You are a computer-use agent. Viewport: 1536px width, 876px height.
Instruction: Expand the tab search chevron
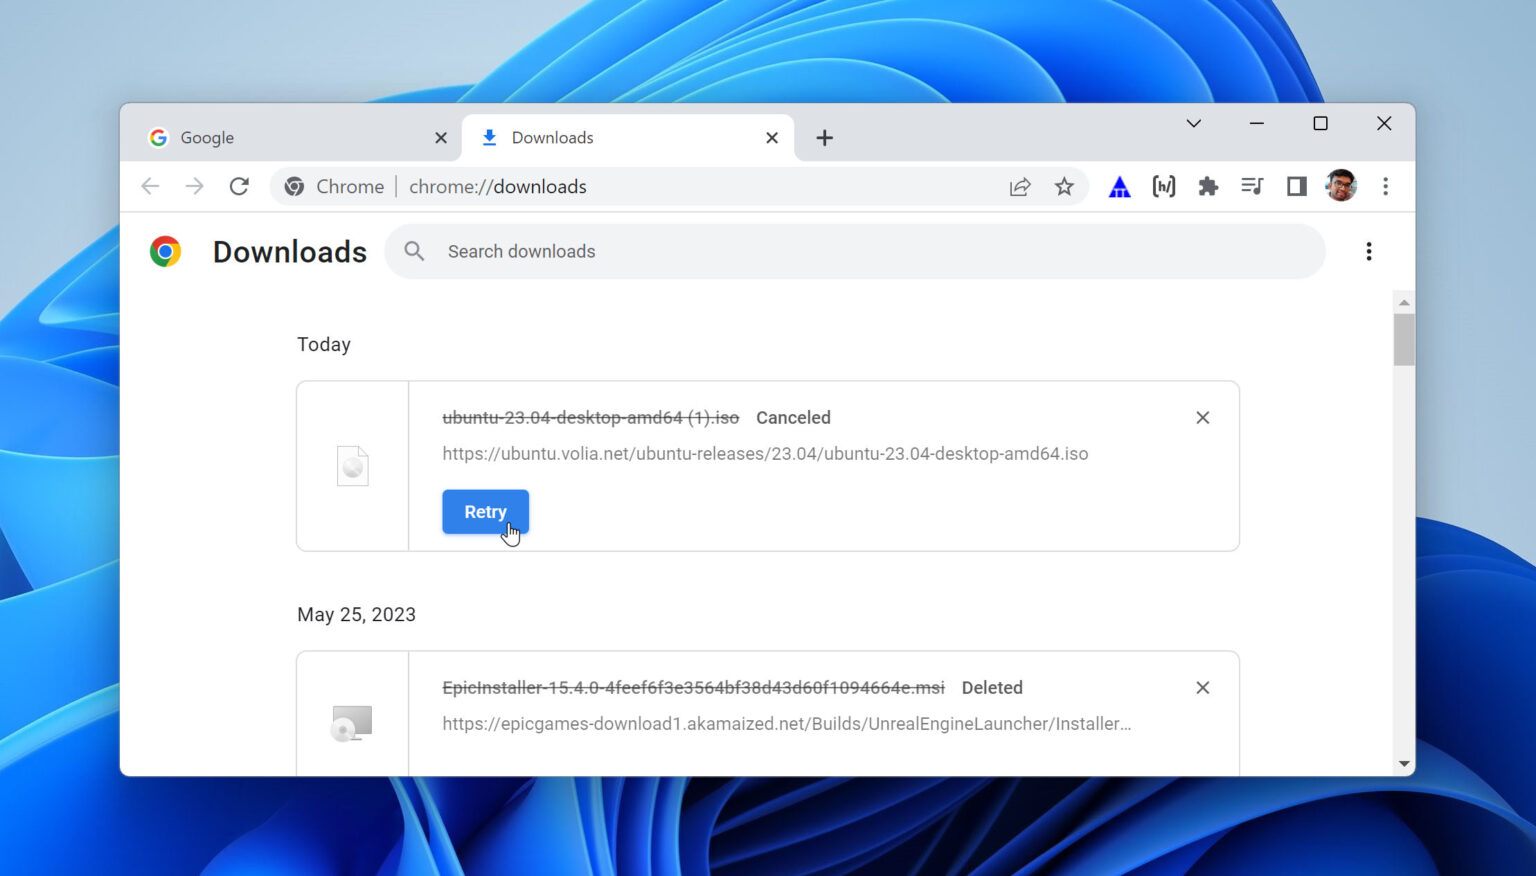click(1193, 123)
